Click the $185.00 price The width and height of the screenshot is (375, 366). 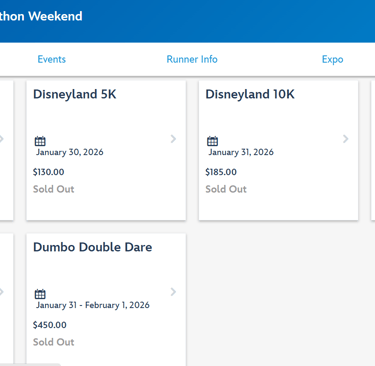[221, 172]
